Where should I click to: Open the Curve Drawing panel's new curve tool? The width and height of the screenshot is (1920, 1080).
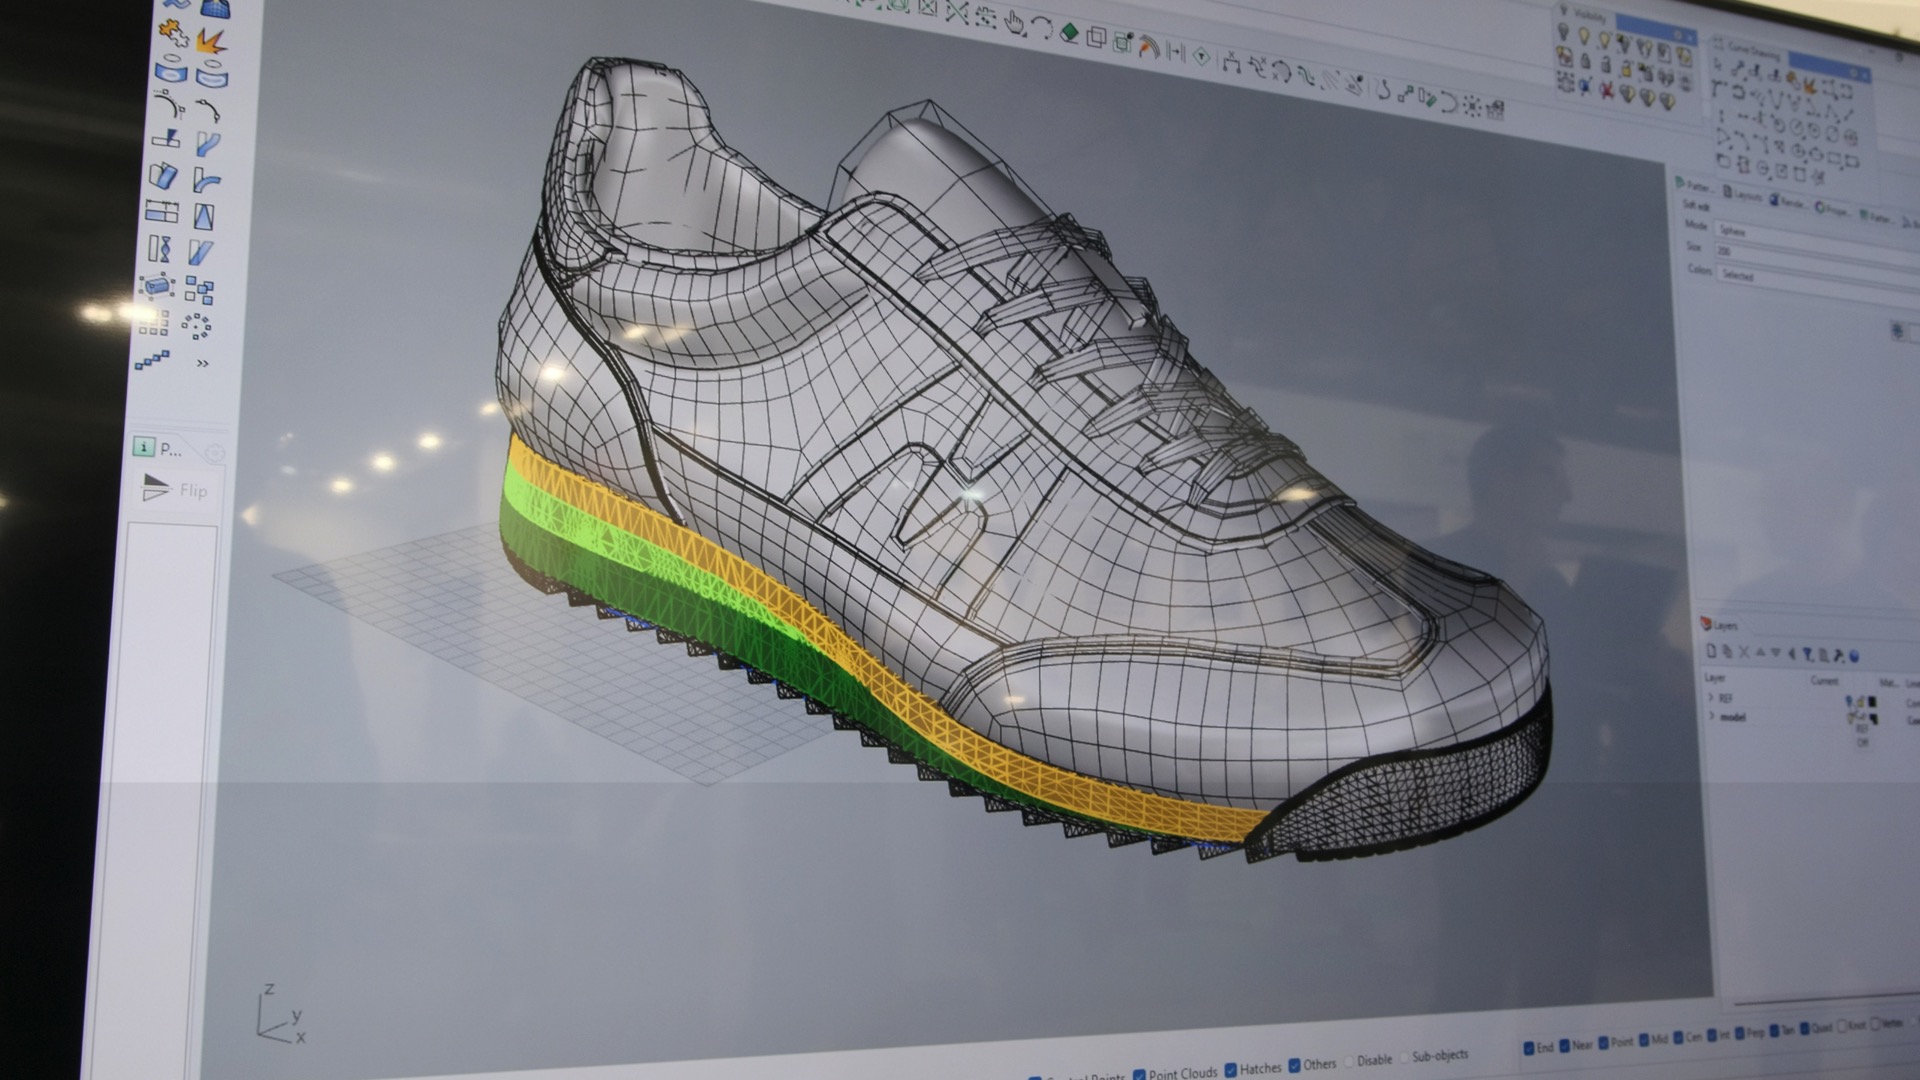(x=1718, y=64)
